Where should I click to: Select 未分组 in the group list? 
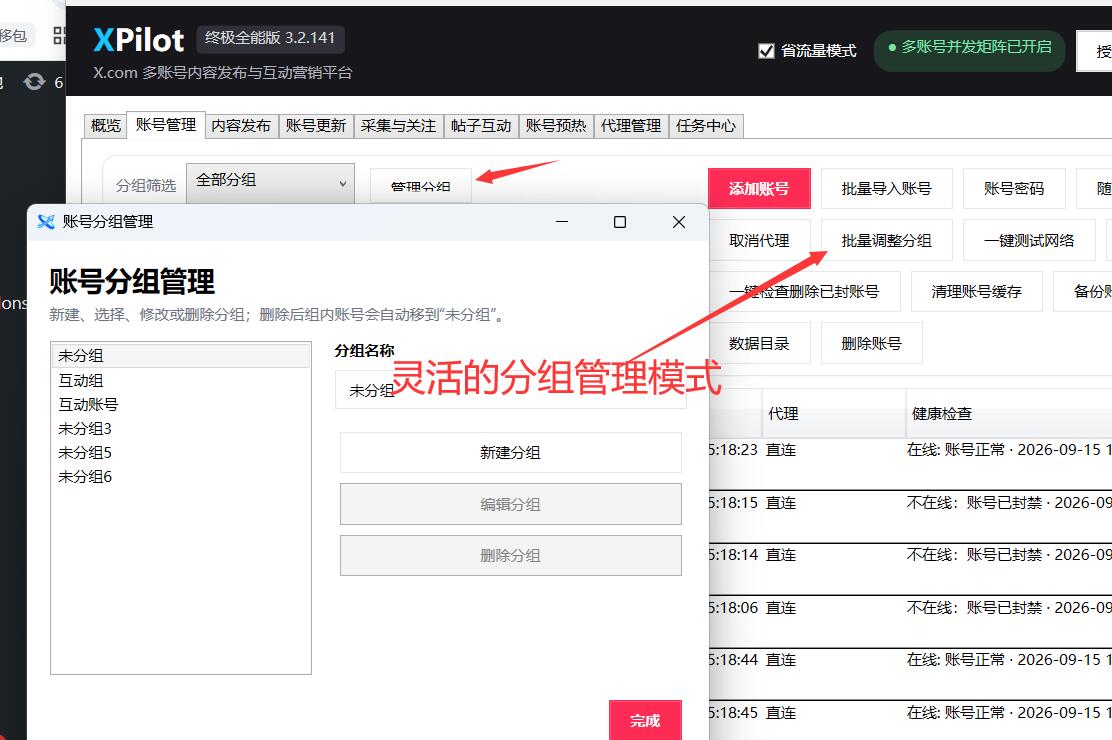coord(181,355)
